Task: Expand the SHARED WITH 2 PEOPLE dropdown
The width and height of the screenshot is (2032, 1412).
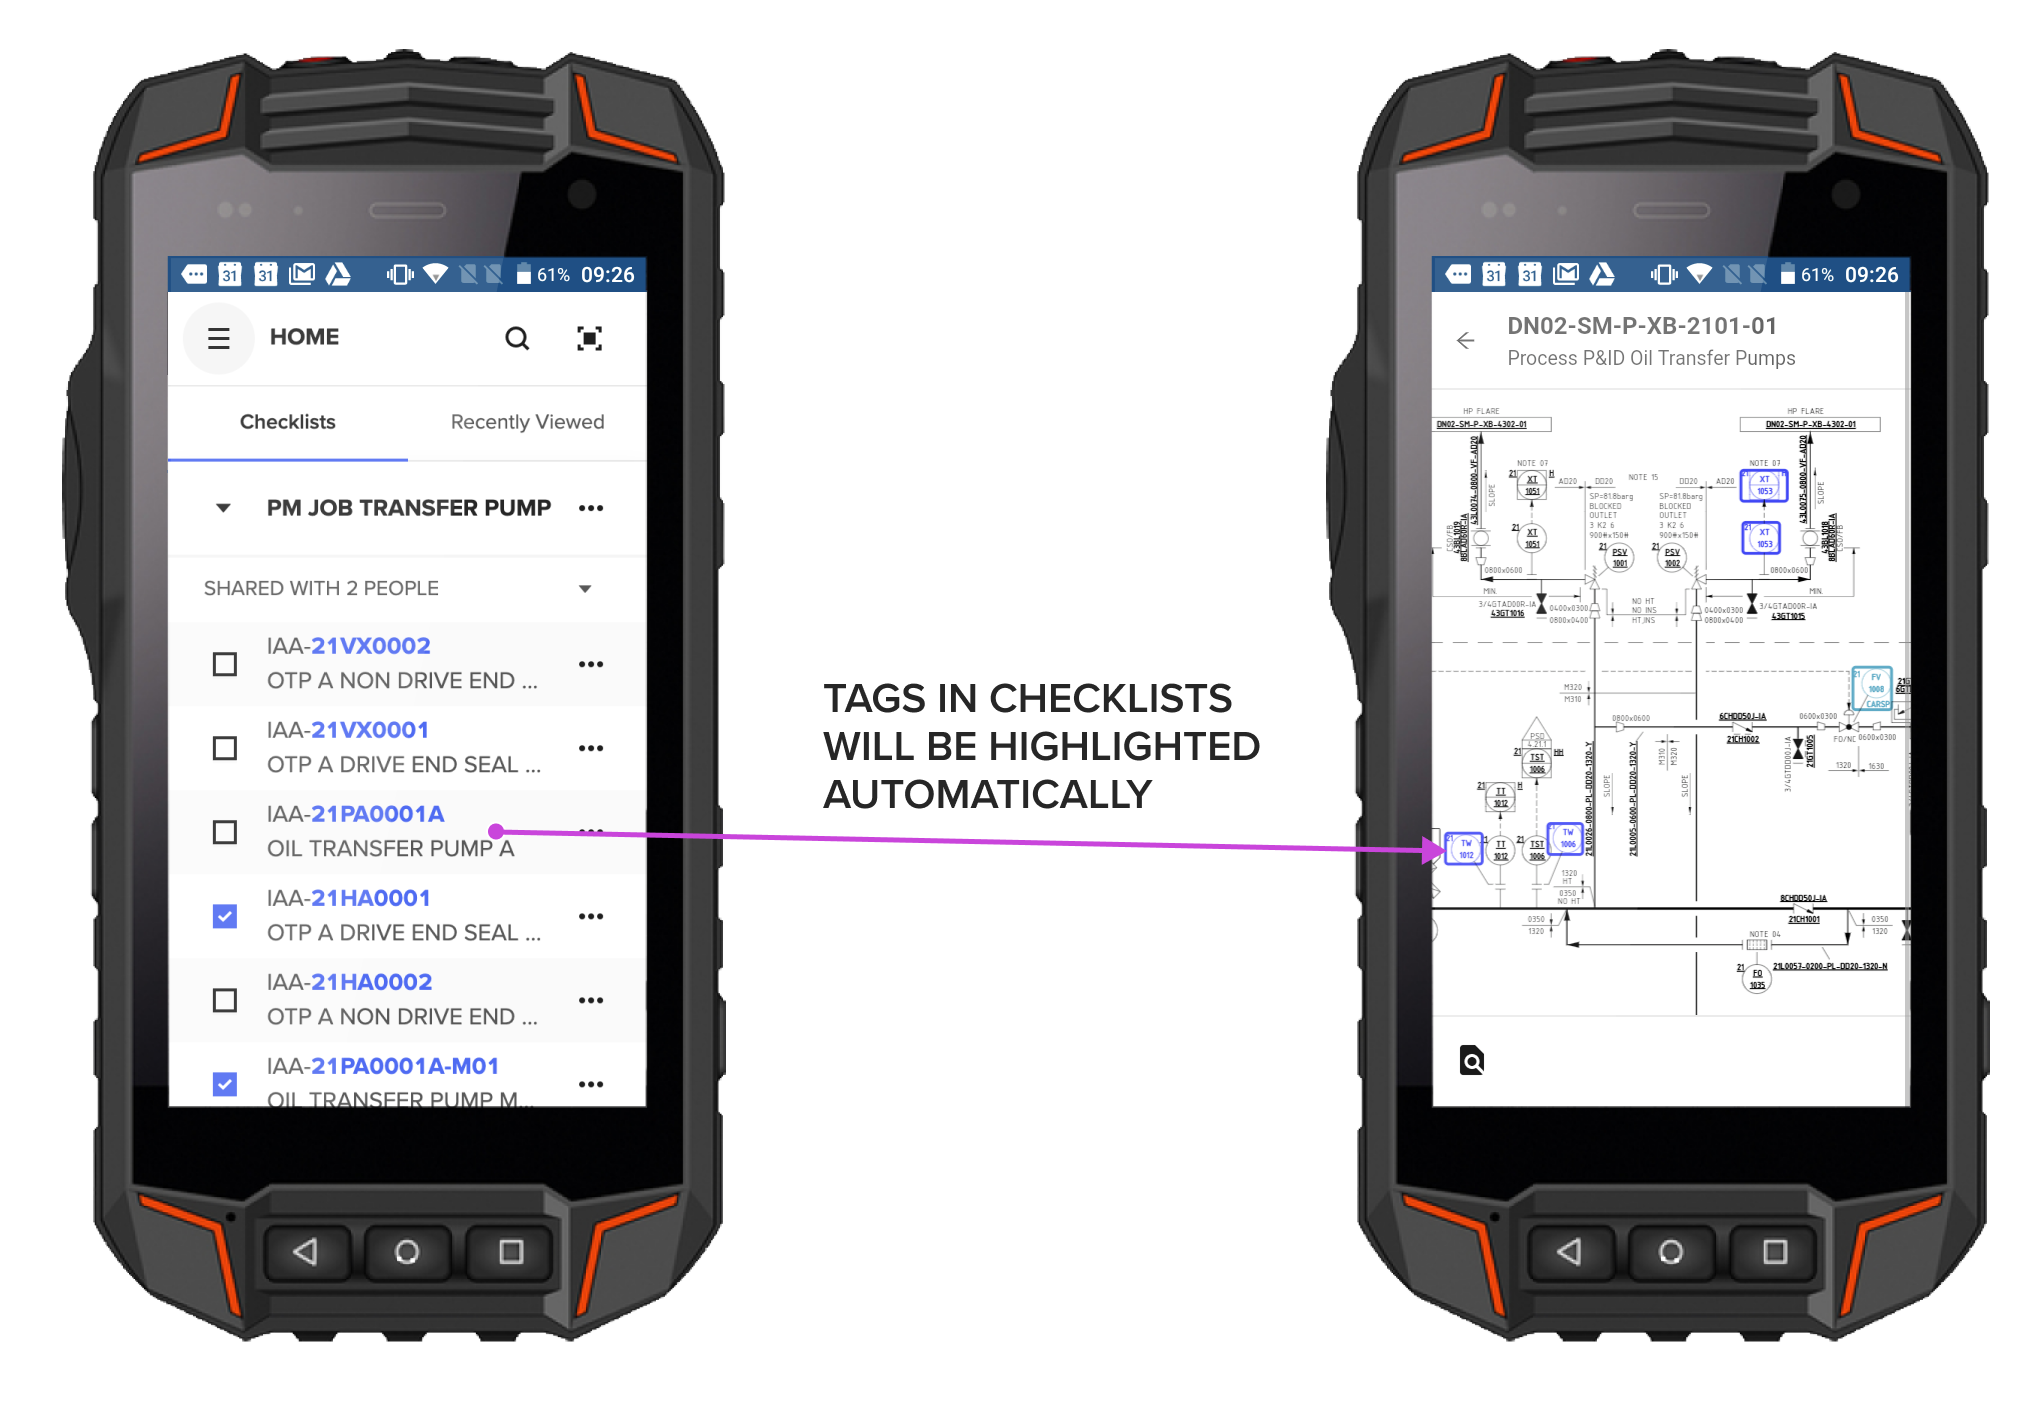Action: (599, 584)
